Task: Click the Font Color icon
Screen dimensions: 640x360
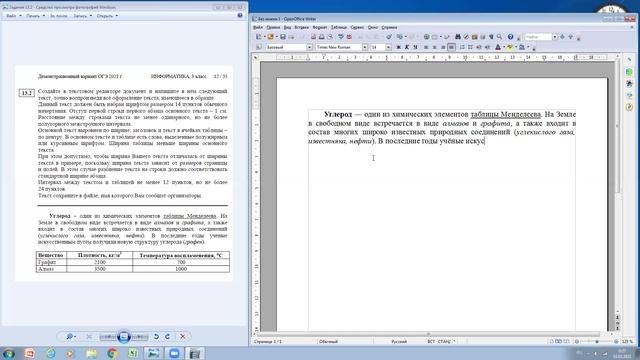Action: tap(498, 47)
